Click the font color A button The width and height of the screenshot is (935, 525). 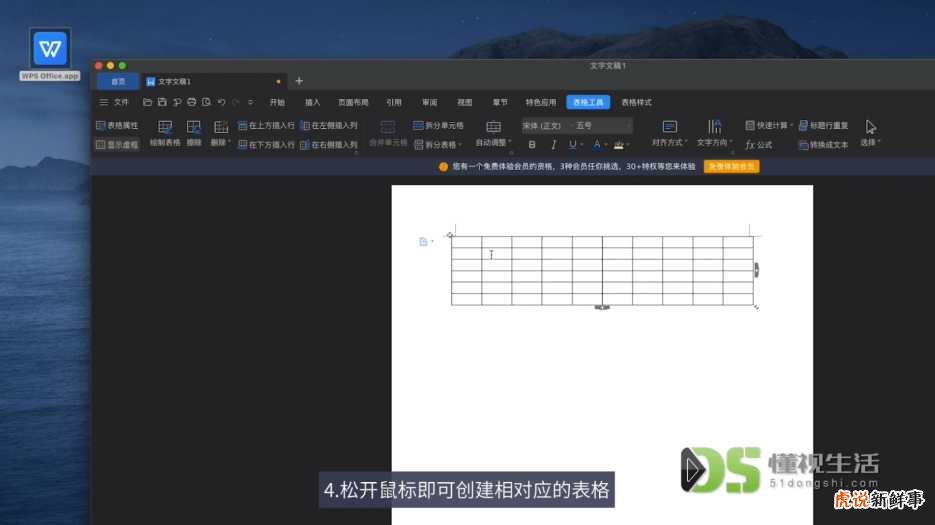click(x=596, y=145)
